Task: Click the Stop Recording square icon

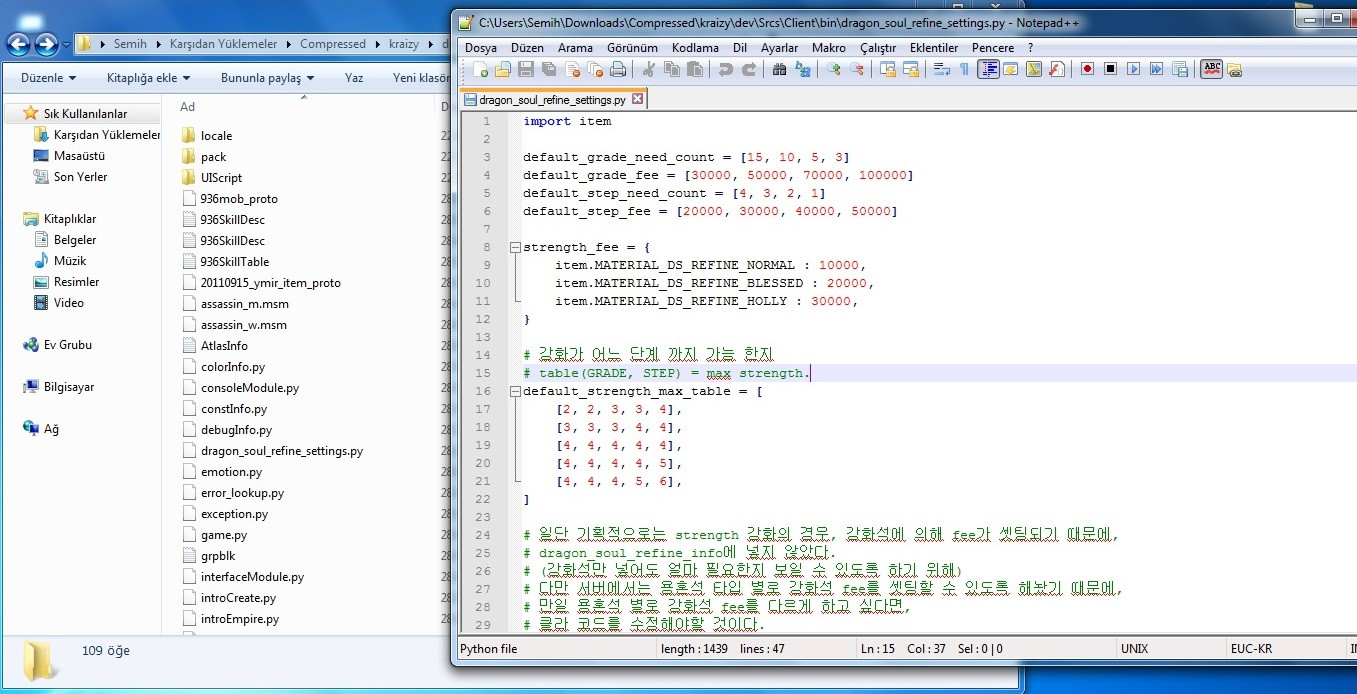Action: [1110, 69]
